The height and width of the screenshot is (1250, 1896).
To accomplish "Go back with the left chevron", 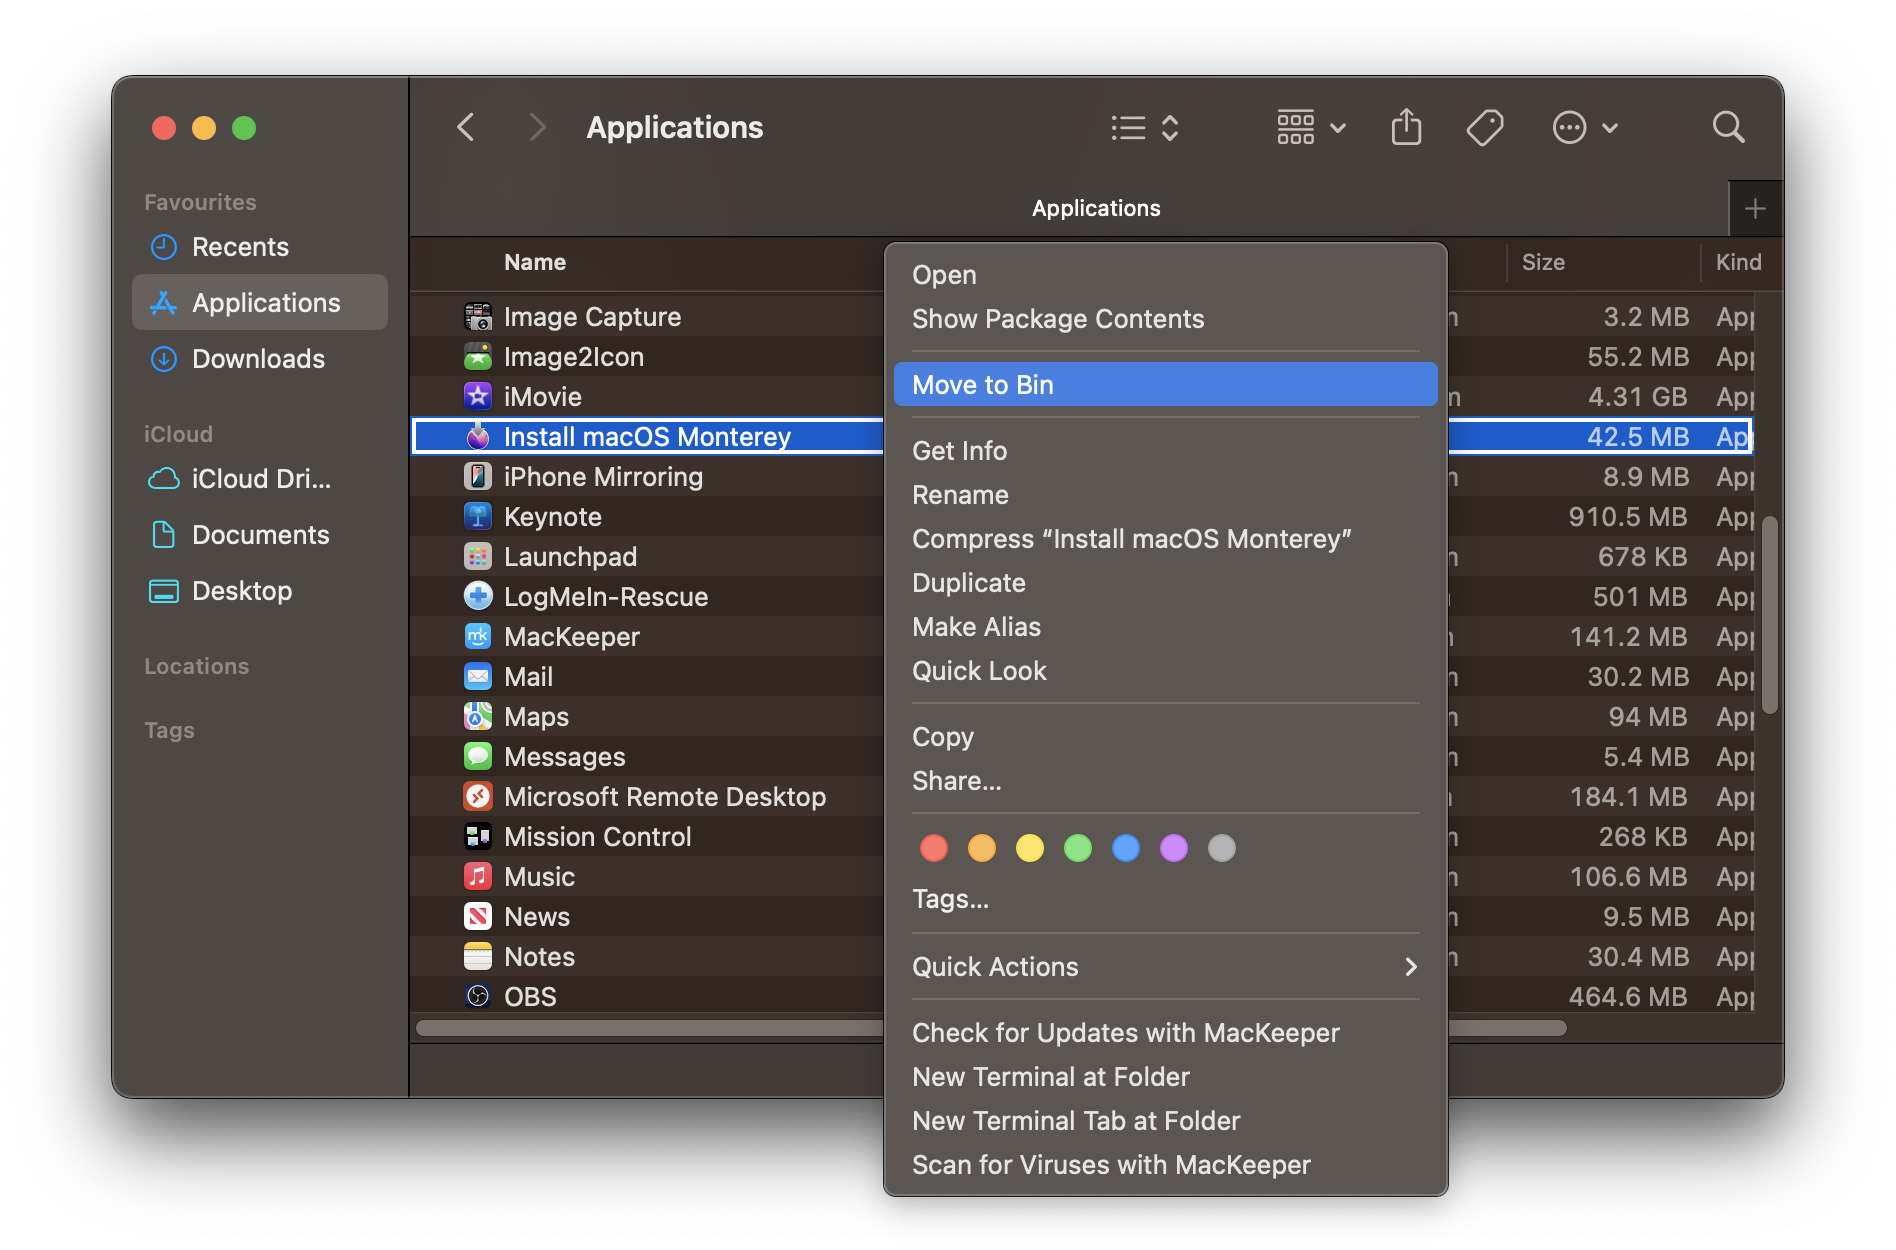I will click(x=466, y=127).
